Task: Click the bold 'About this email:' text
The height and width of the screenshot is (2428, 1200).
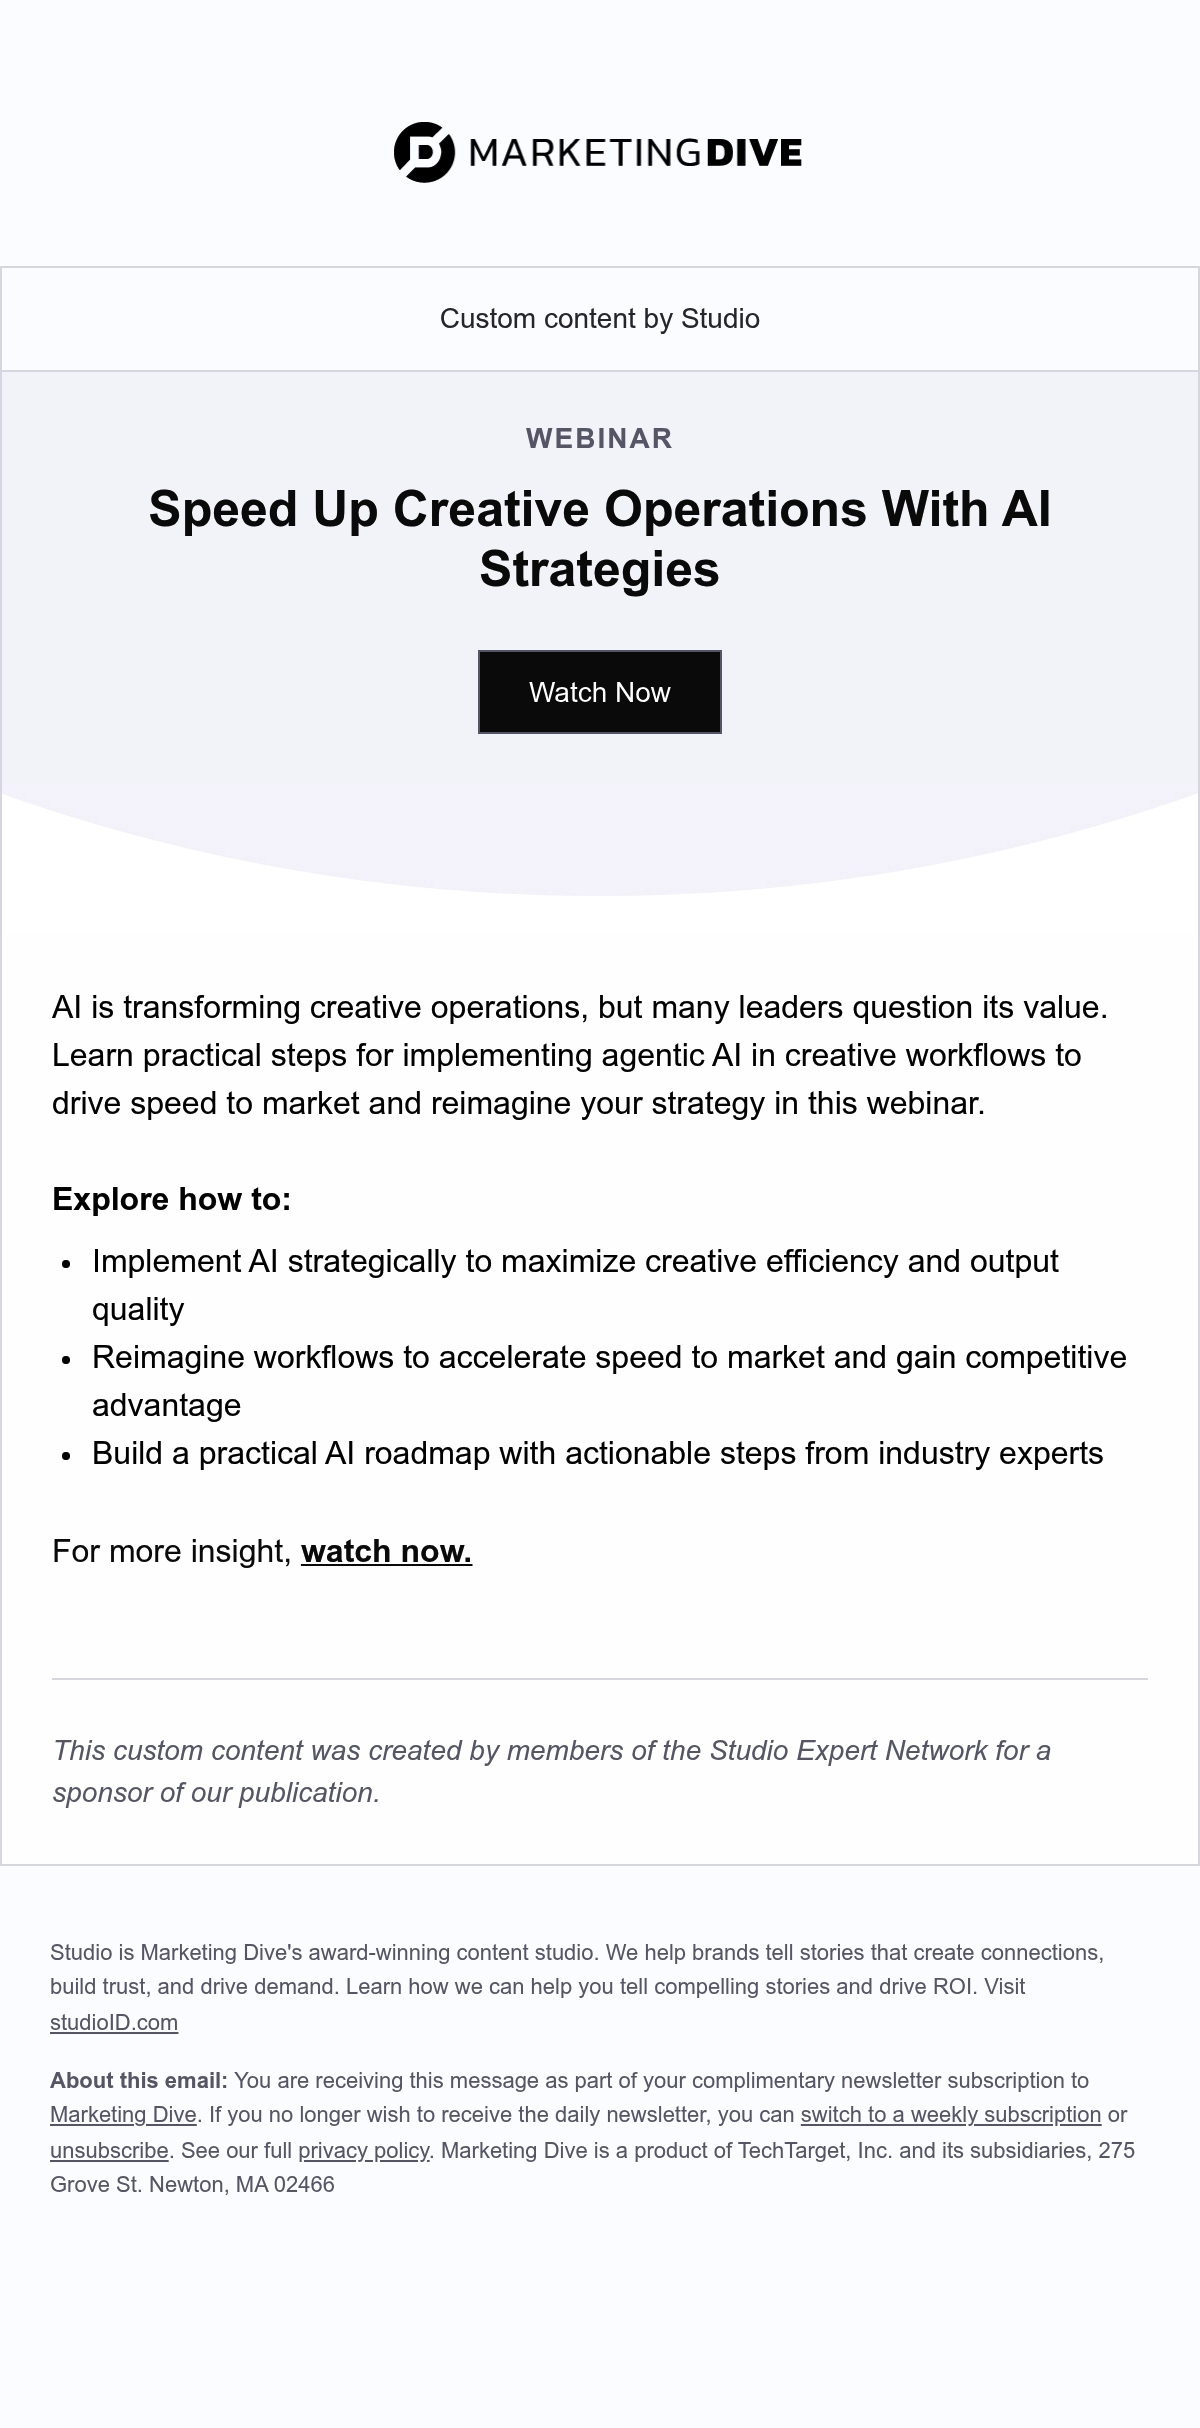Action: point(139,2080)
